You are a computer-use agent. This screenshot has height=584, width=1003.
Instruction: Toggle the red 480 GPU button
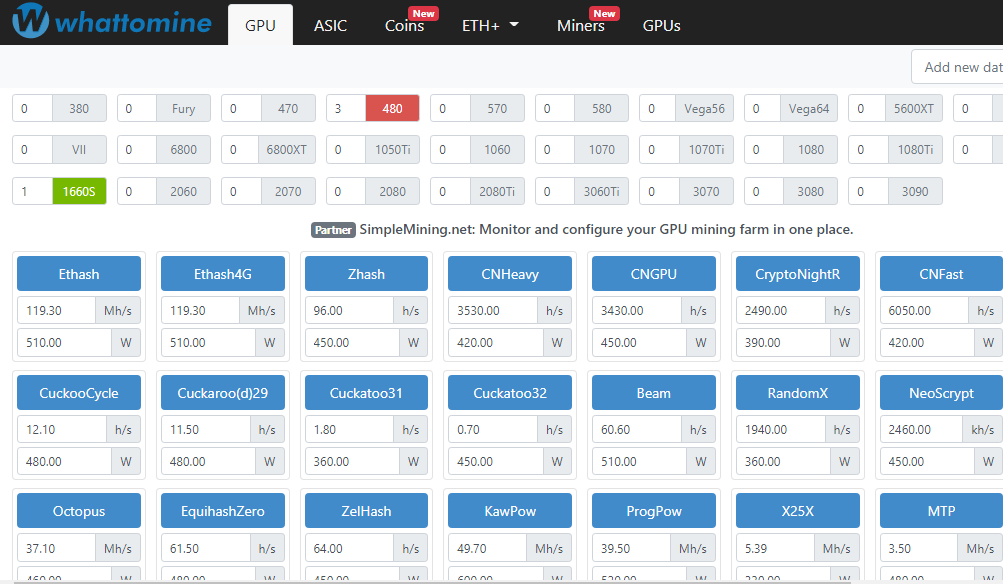tap(392, 108)
